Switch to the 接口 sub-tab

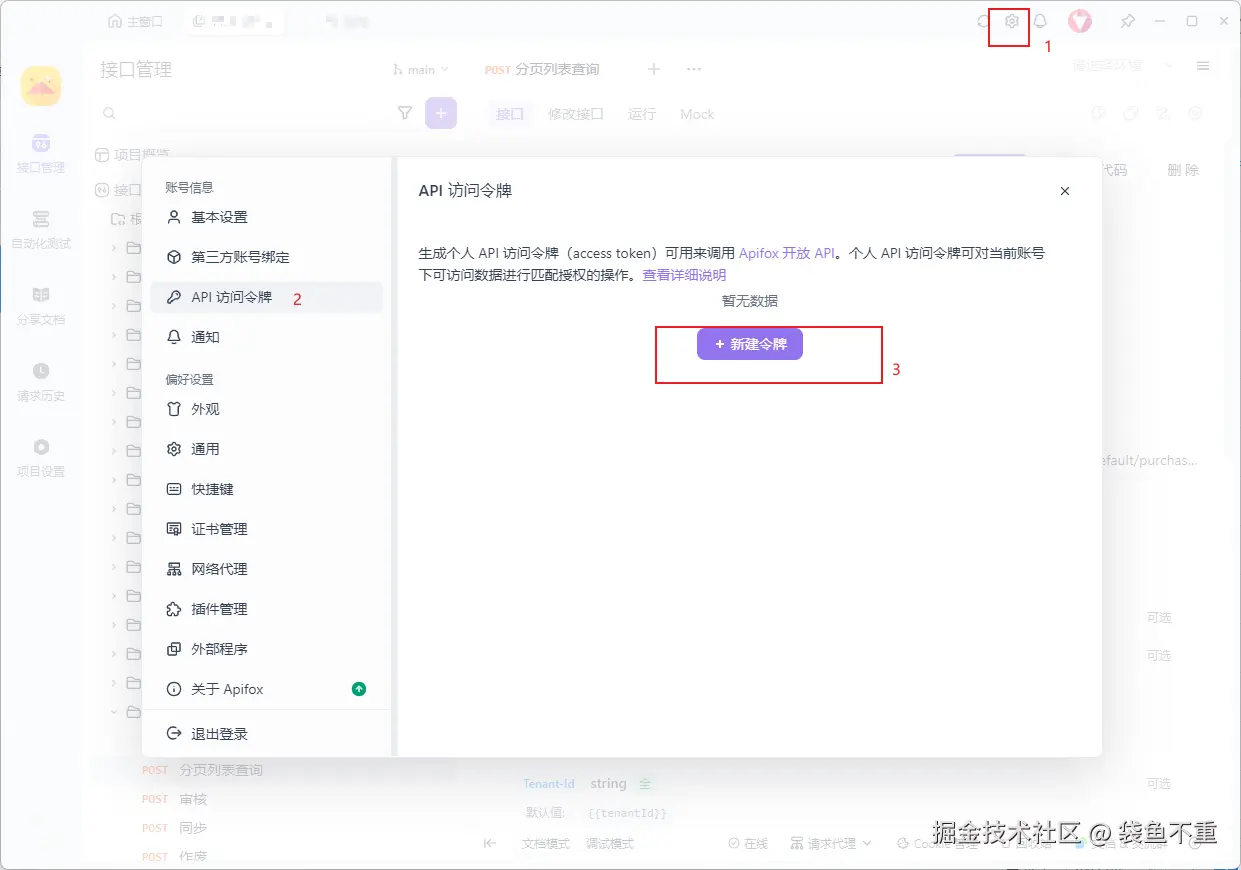[510, 114]
